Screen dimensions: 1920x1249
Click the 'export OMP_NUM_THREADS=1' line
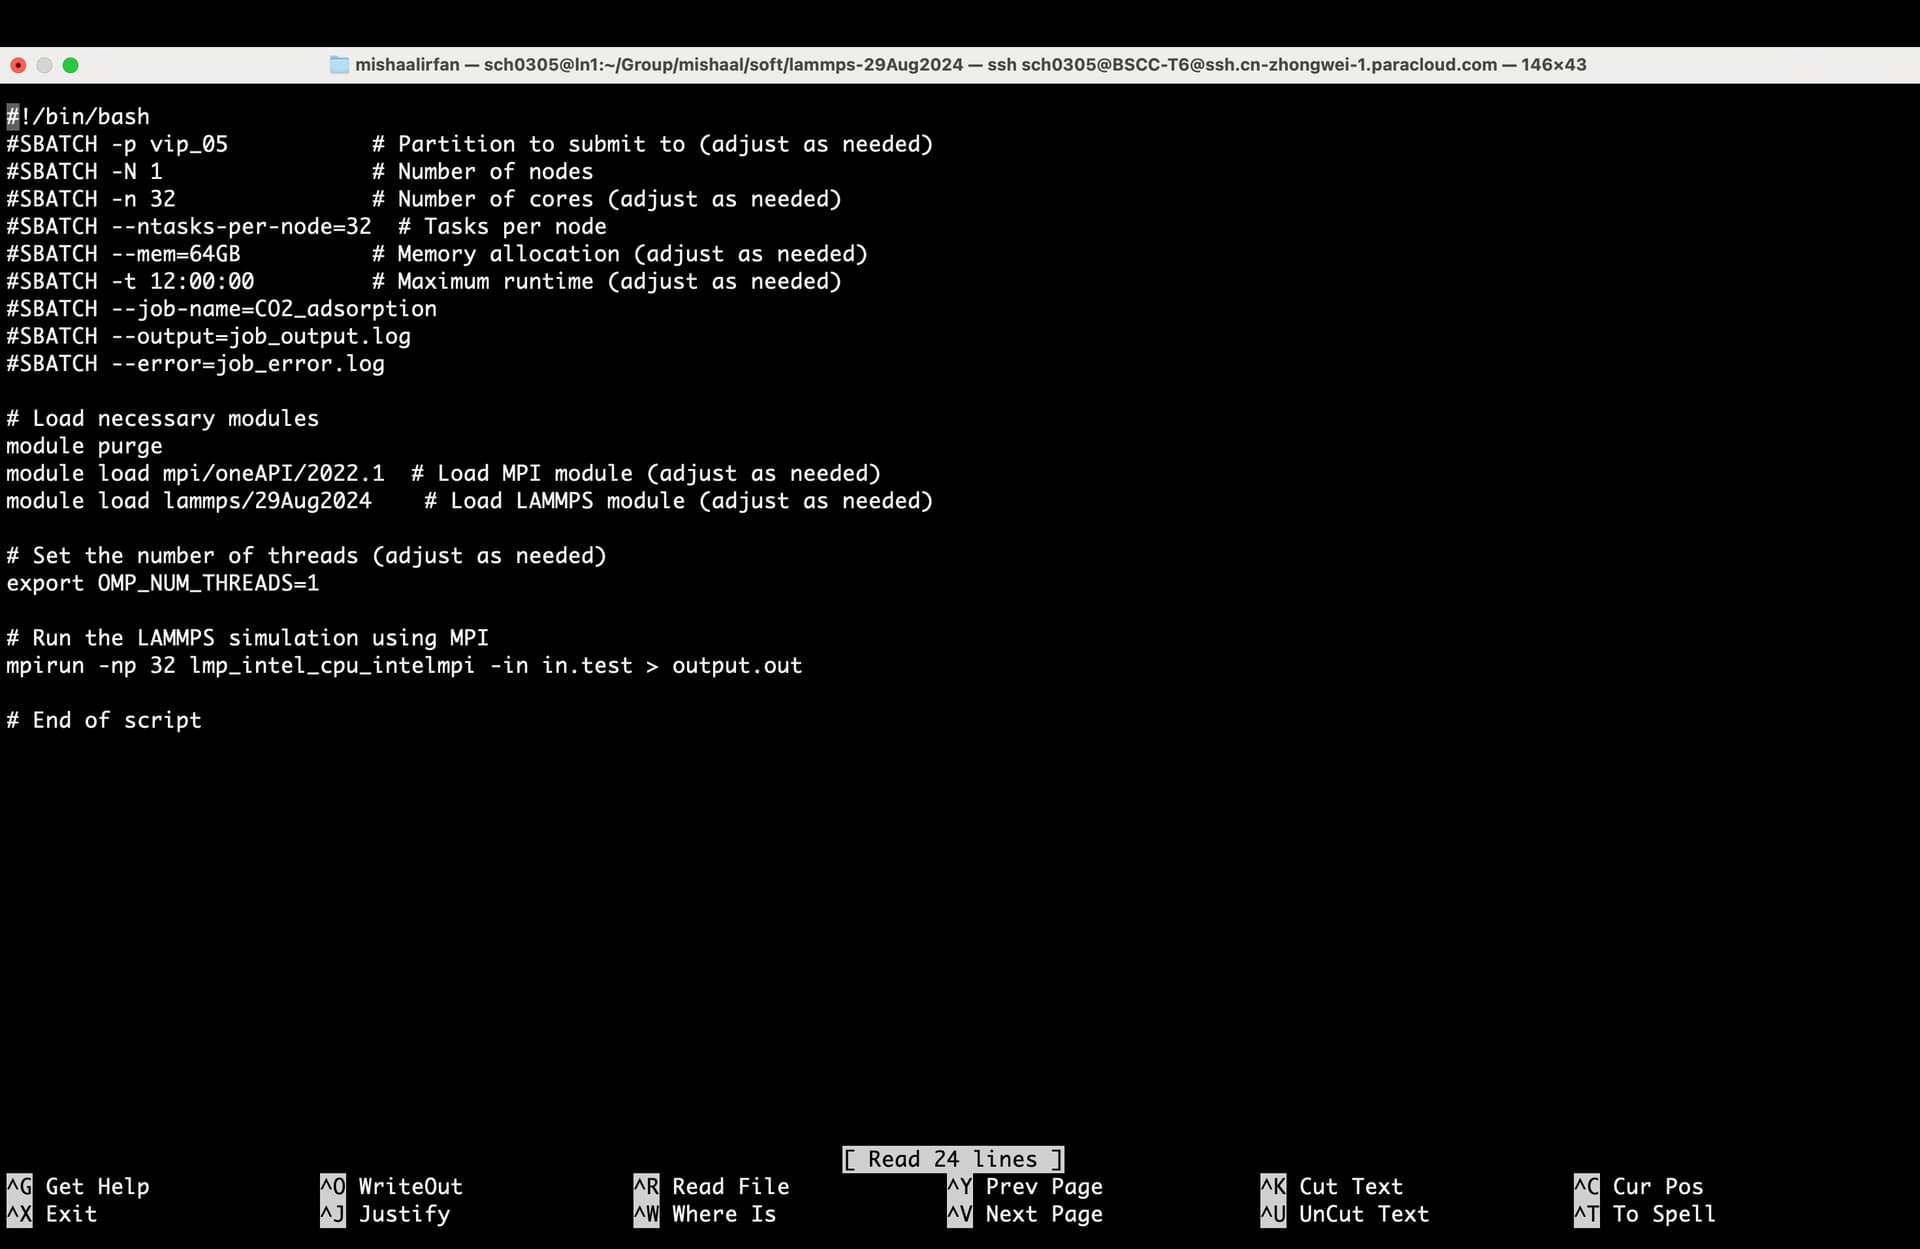click(163, 583)
